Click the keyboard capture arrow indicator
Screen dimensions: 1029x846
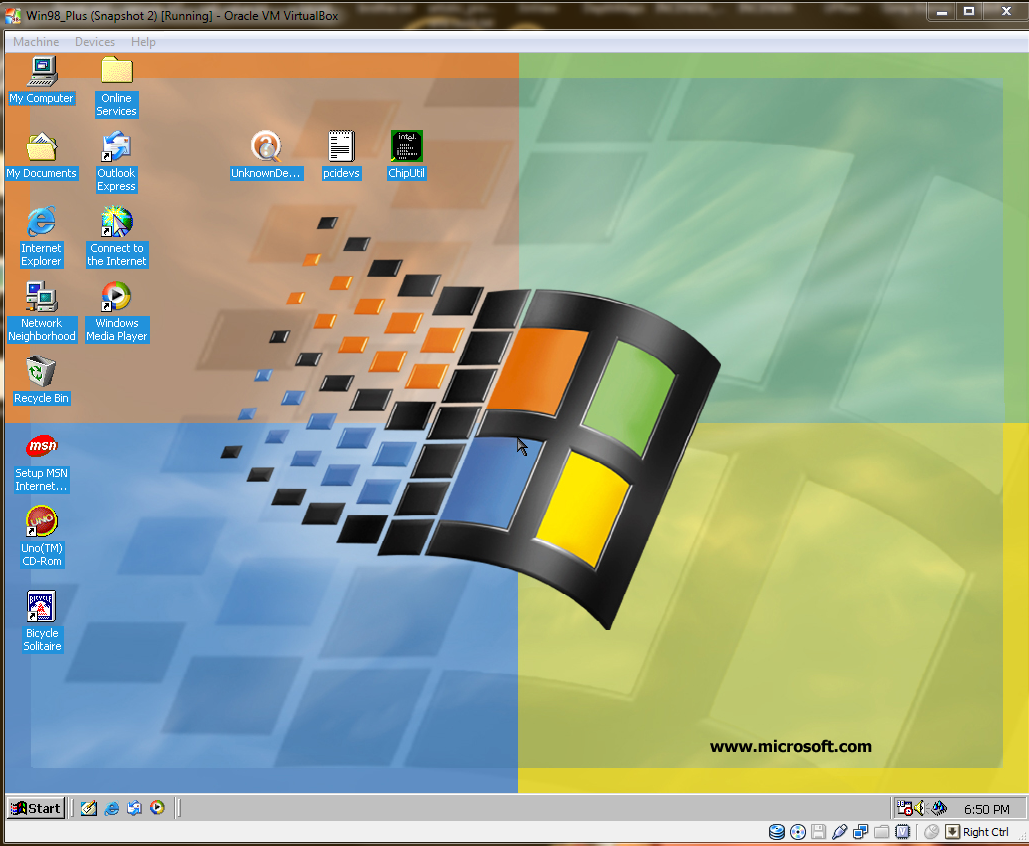pyautogui.click(x=952, y=832)
